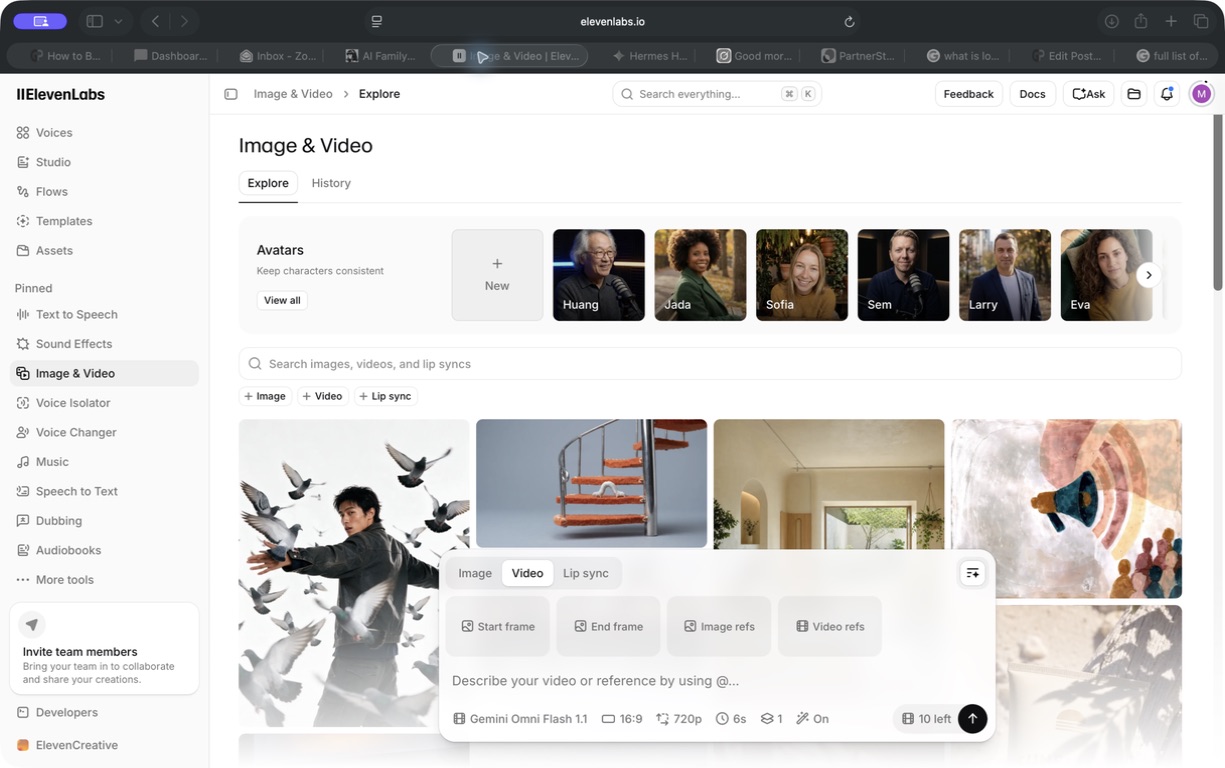The height and width of the screenshot is (768, 1225).
Task: Click the video description prompt field
Action: (x=716, y=681)
